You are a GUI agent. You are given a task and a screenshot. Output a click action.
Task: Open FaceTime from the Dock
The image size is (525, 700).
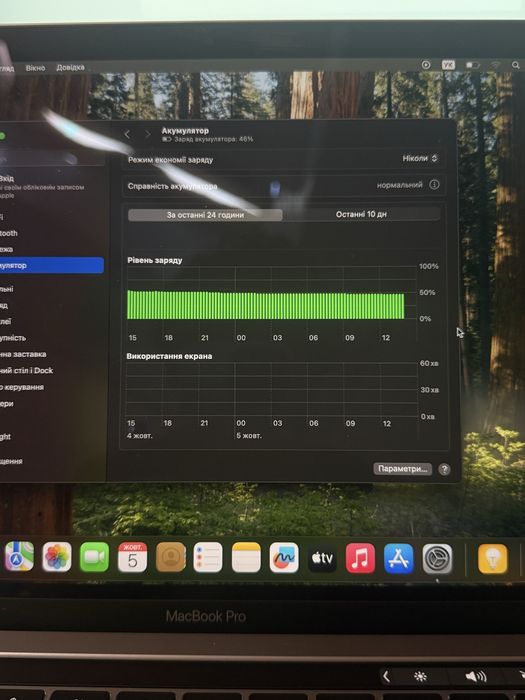click(94, 557)
